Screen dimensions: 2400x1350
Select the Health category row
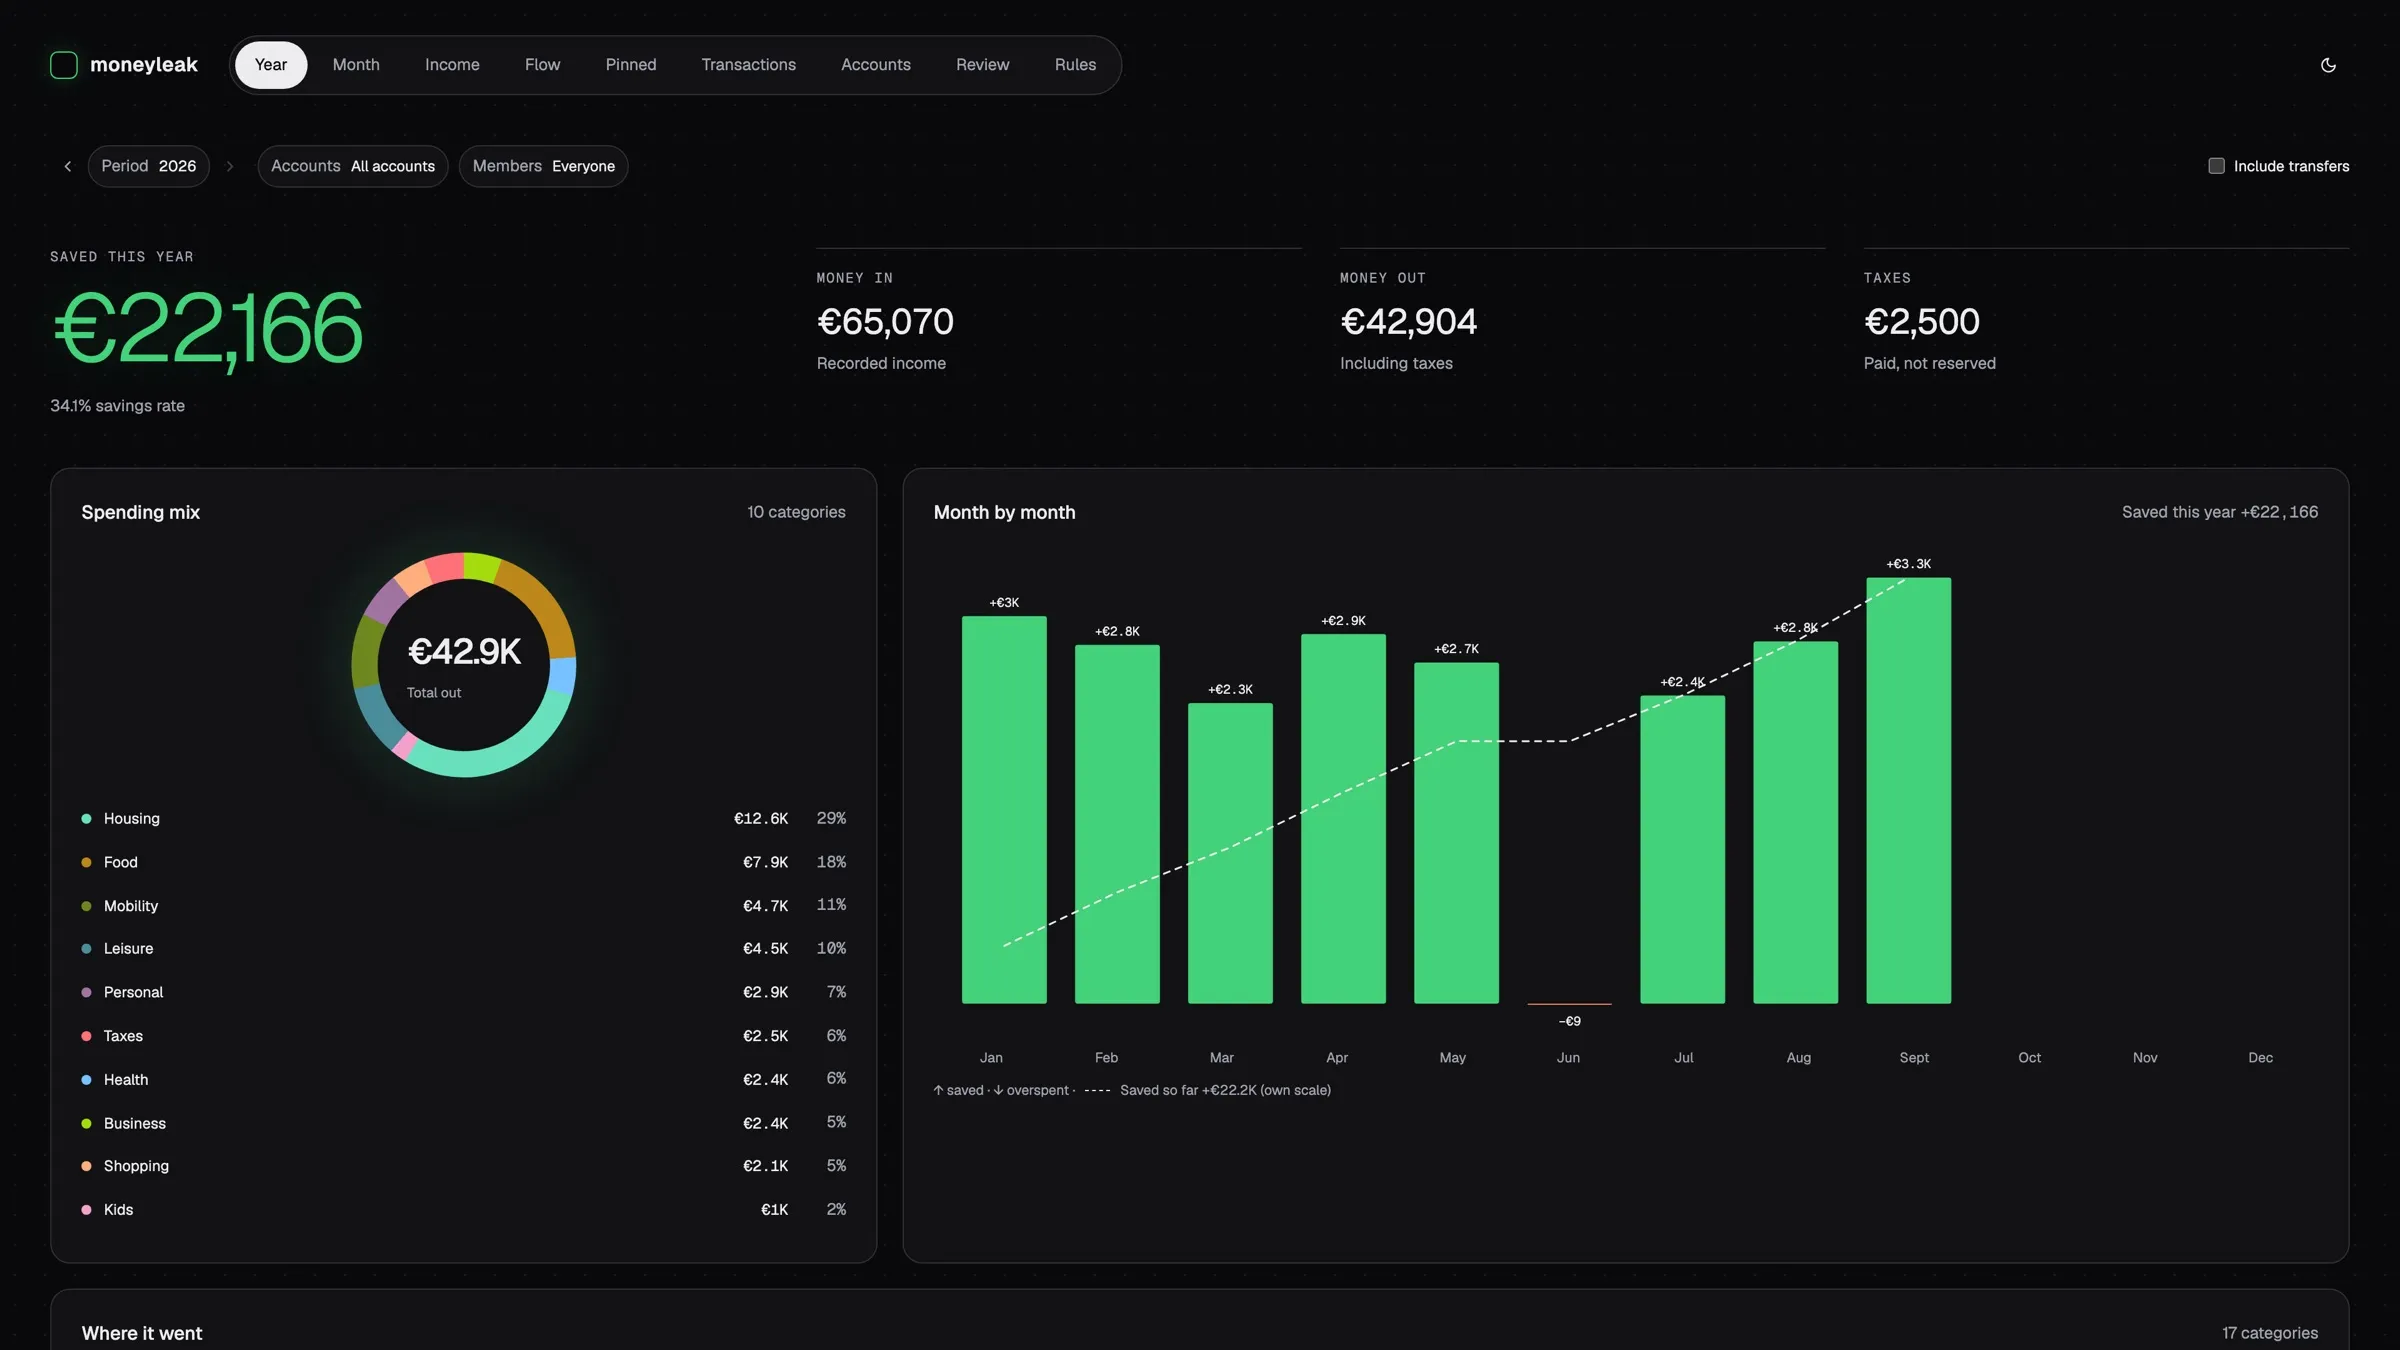pyautogui.click(x=464, y=1080)
